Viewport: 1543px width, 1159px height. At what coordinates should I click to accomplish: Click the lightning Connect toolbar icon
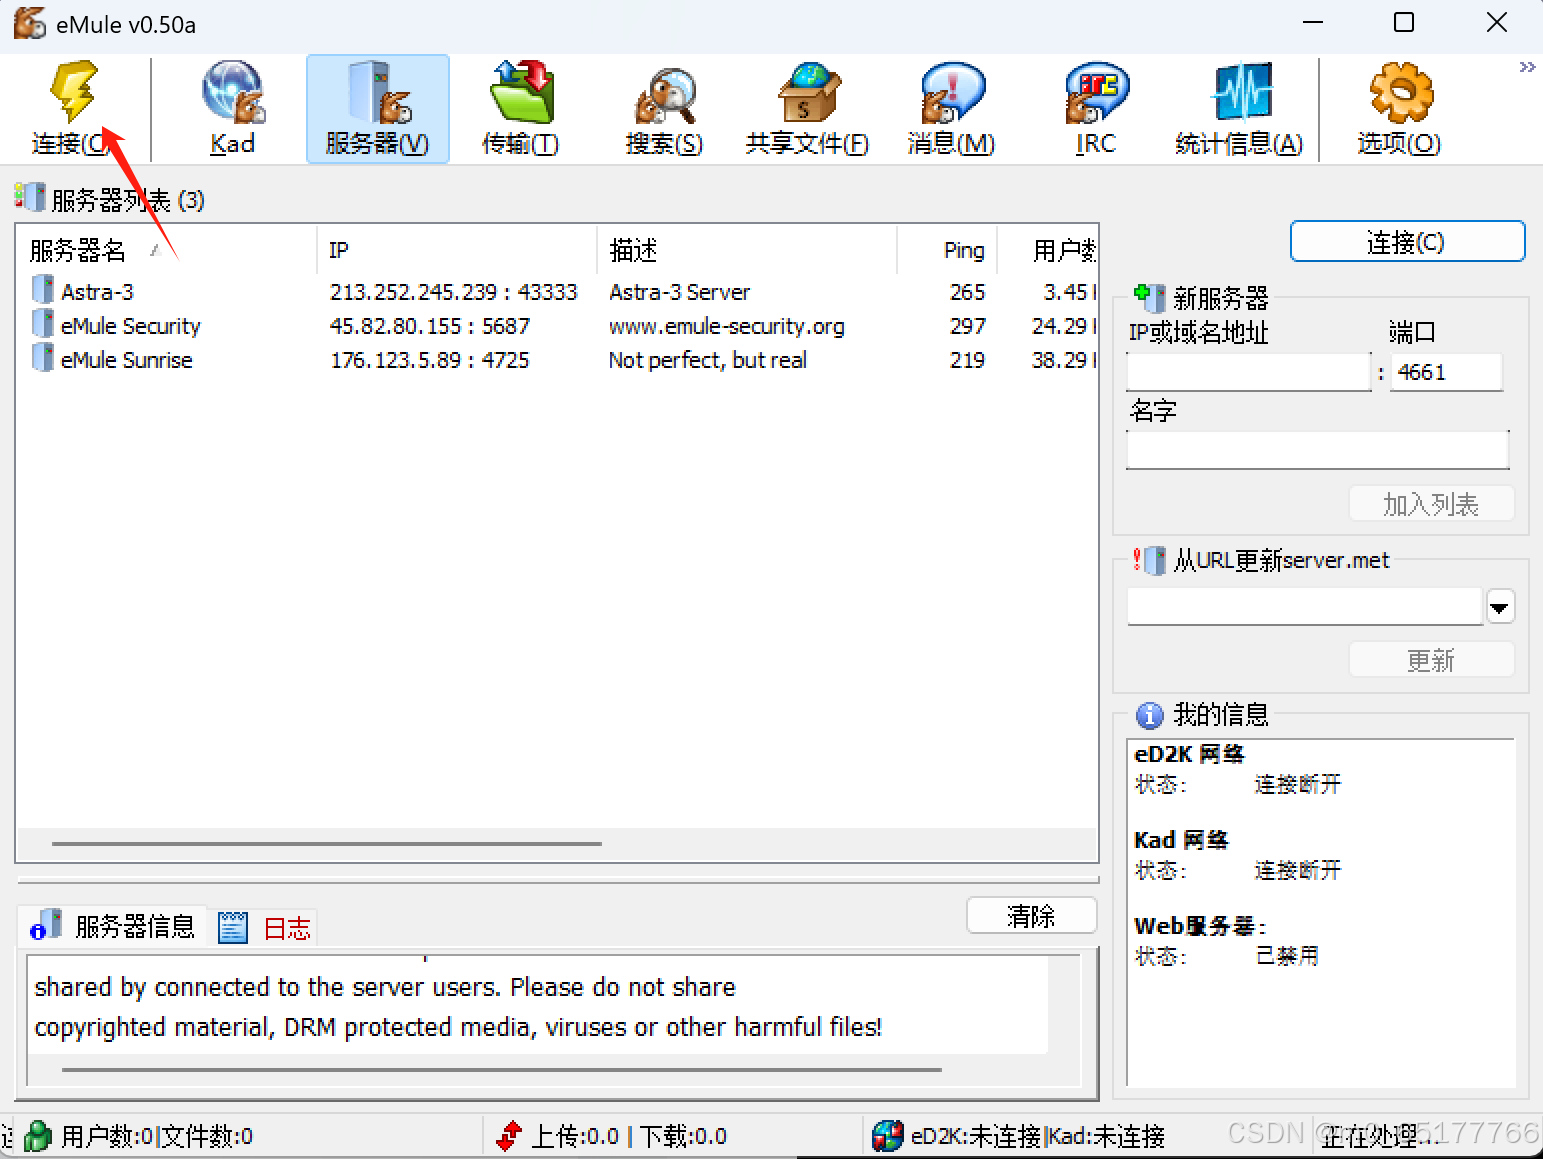click(x=73, y=92)
